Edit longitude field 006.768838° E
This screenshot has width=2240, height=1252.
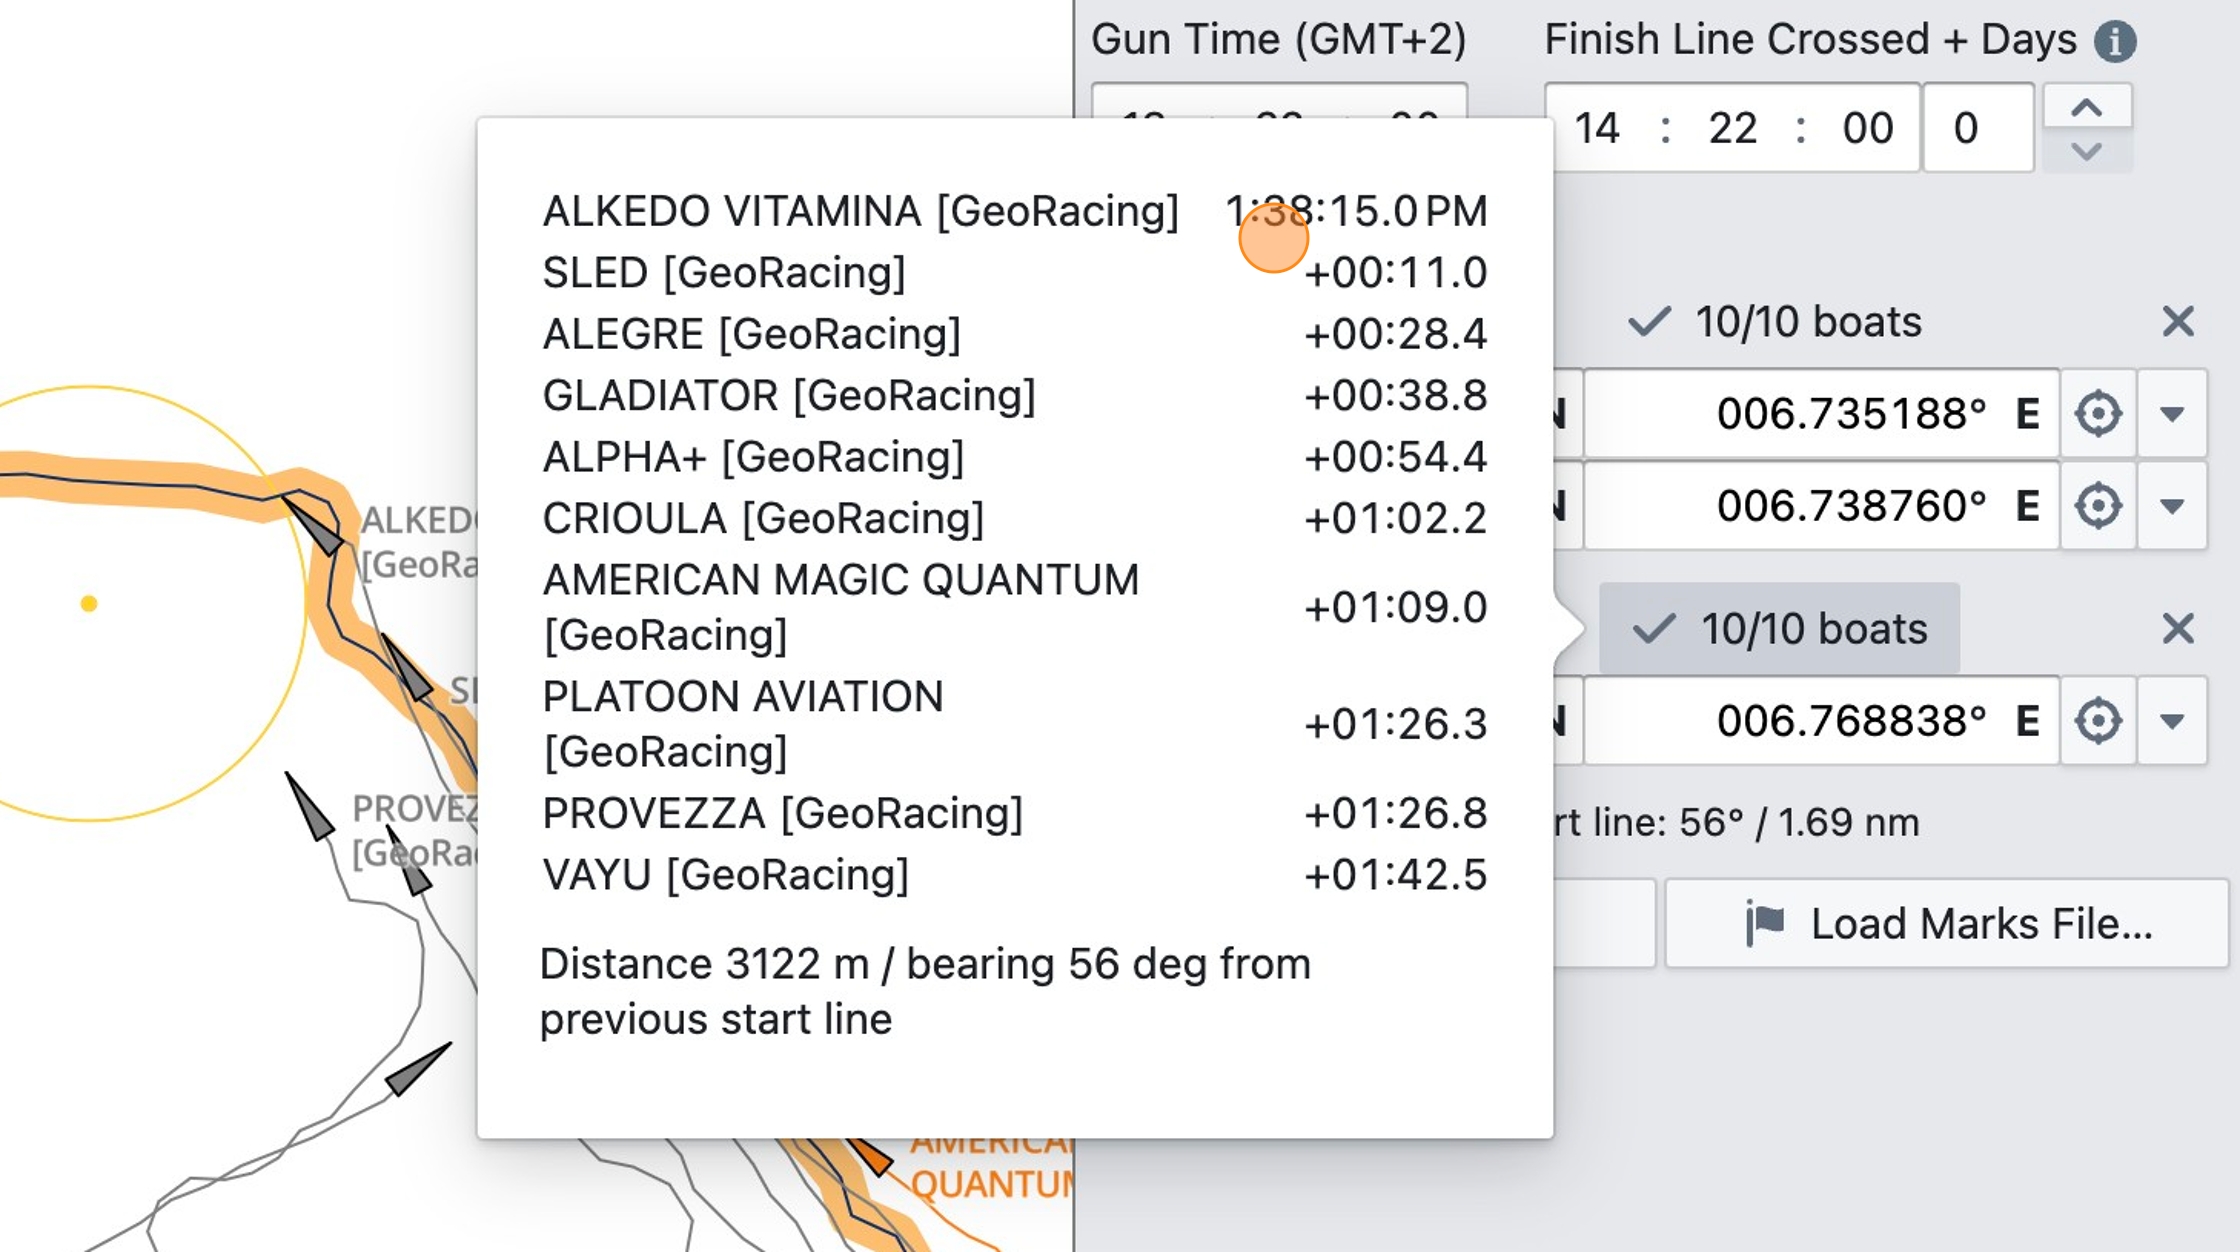point(1822,721)
